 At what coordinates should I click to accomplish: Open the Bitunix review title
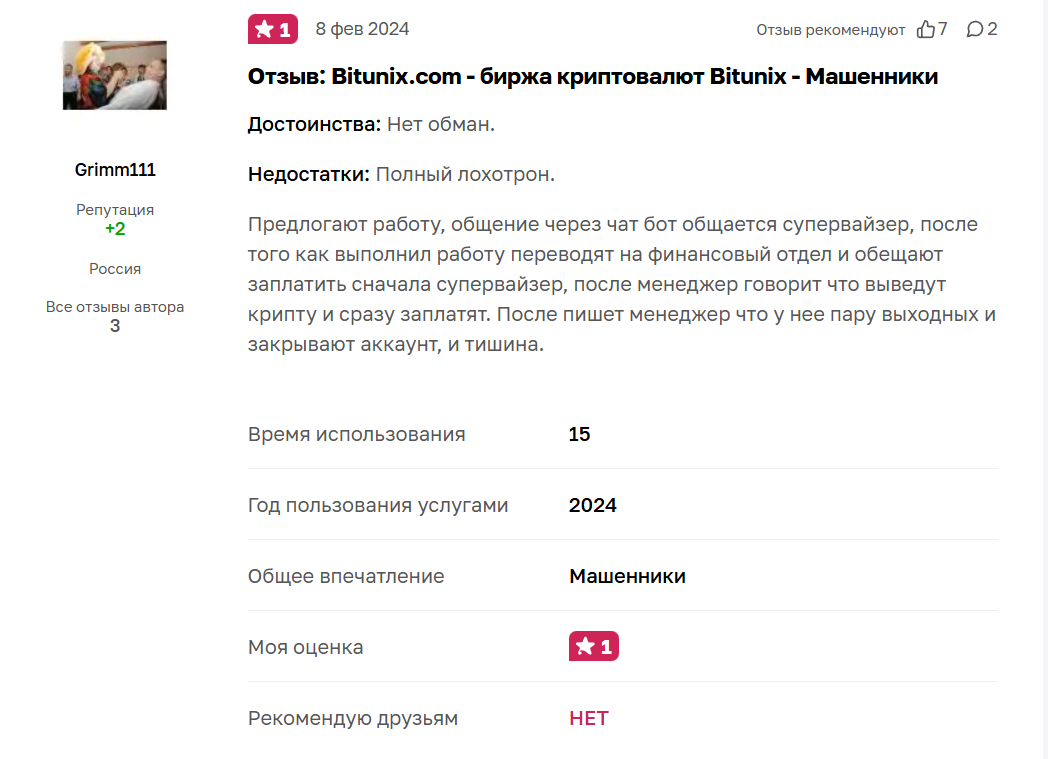(592, 76)
